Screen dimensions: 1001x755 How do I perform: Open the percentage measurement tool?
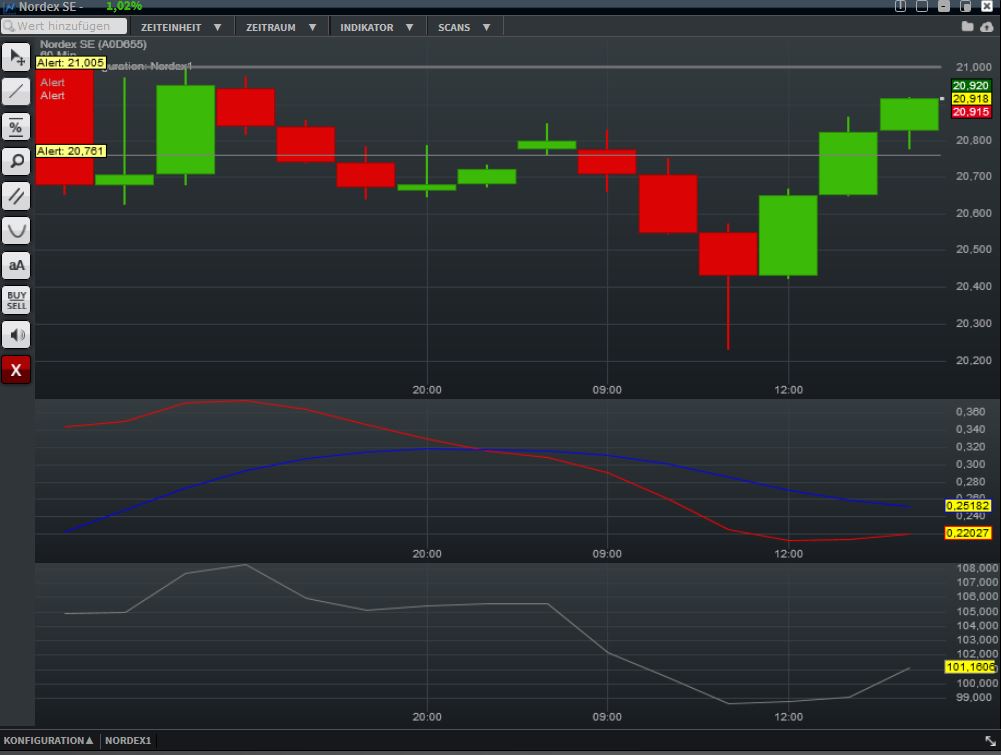point(15,126)
